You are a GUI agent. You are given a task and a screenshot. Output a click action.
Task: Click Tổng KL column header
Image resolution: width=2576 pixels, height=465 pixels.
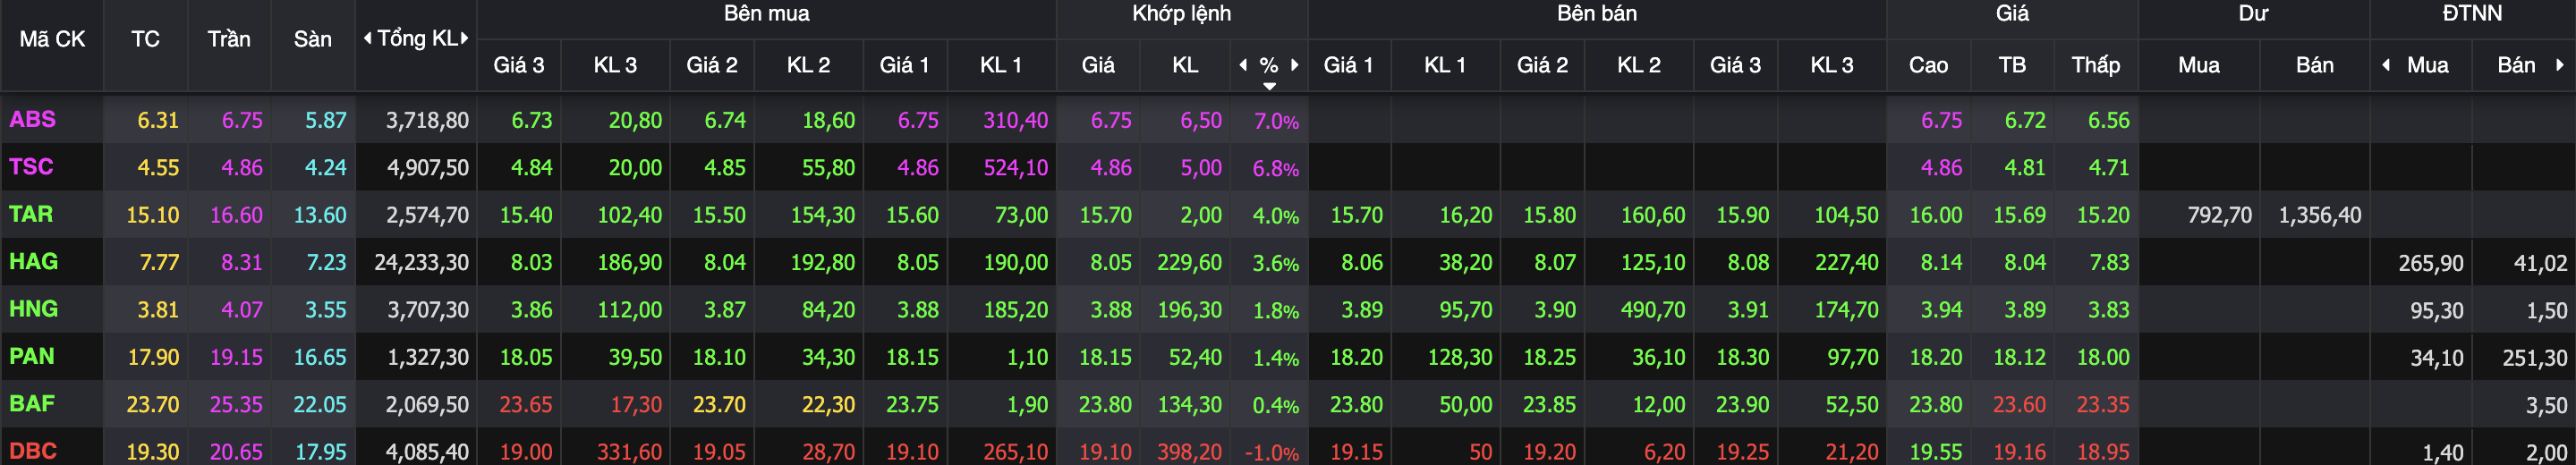417,39
